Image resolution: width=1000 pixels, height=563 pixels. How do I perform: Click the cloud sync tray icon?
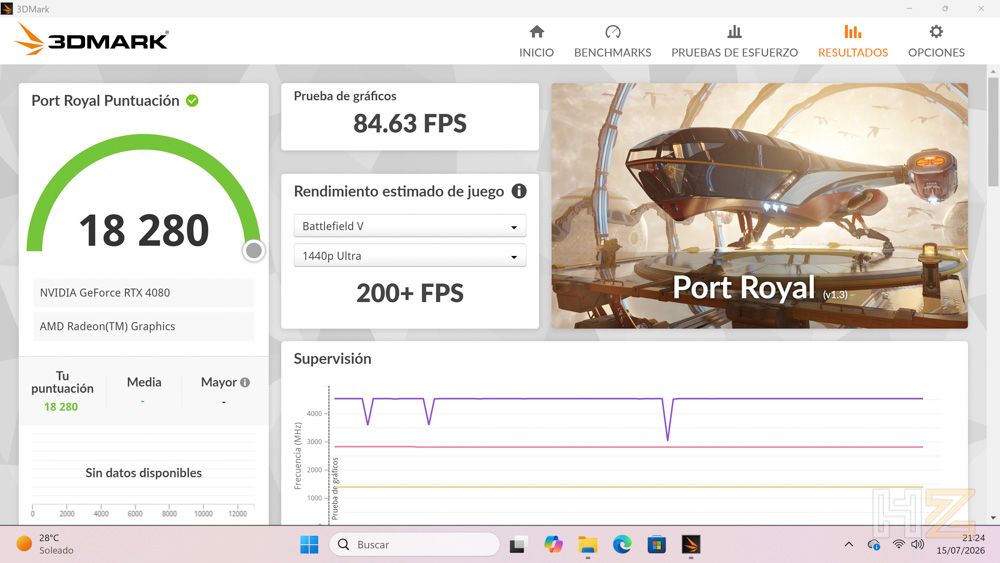(874, 545)
